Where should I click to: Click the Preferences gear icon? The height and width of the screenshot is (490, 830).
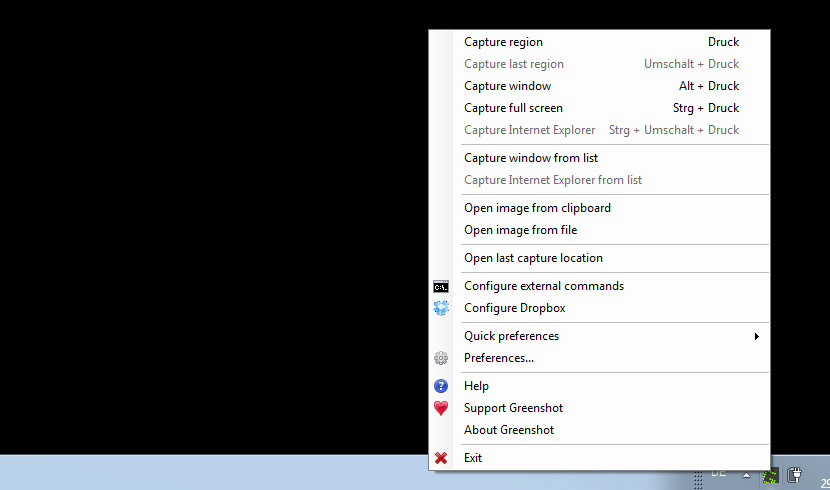(x=441, y=358)
